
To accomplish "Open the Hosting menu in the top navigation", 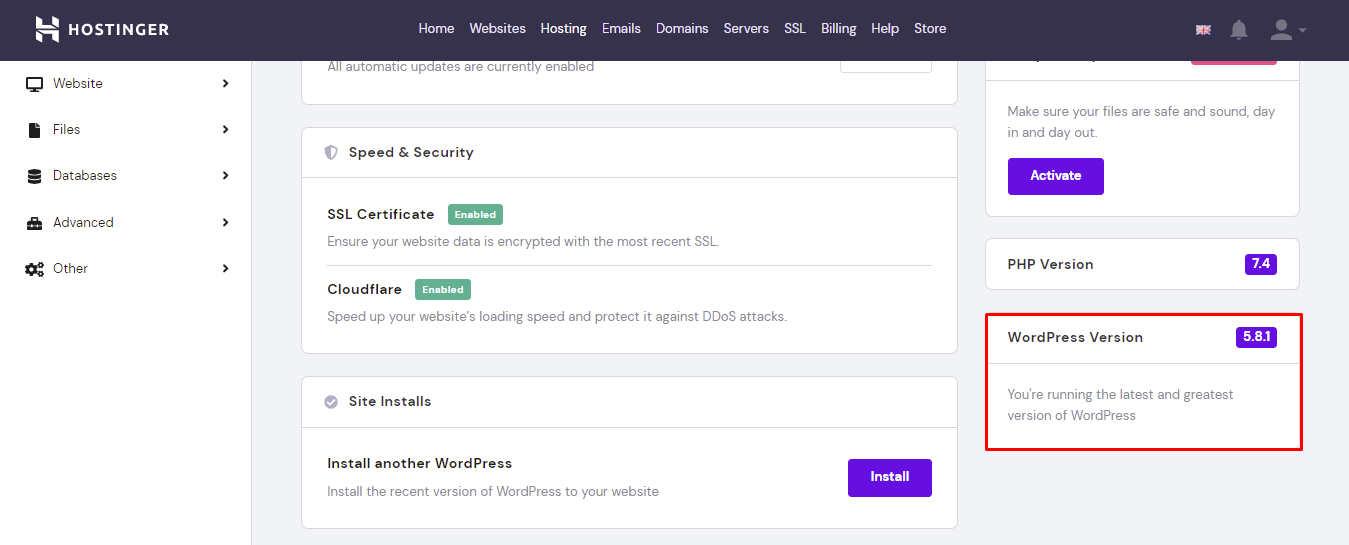I will tap(563, 29).
